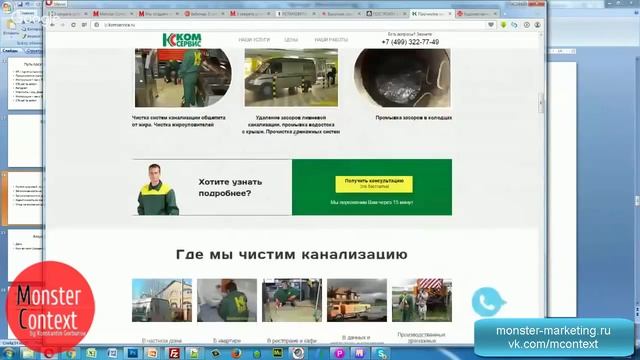Open the «В квартире» link
The image size is (640, 360).
pos(227,340)
